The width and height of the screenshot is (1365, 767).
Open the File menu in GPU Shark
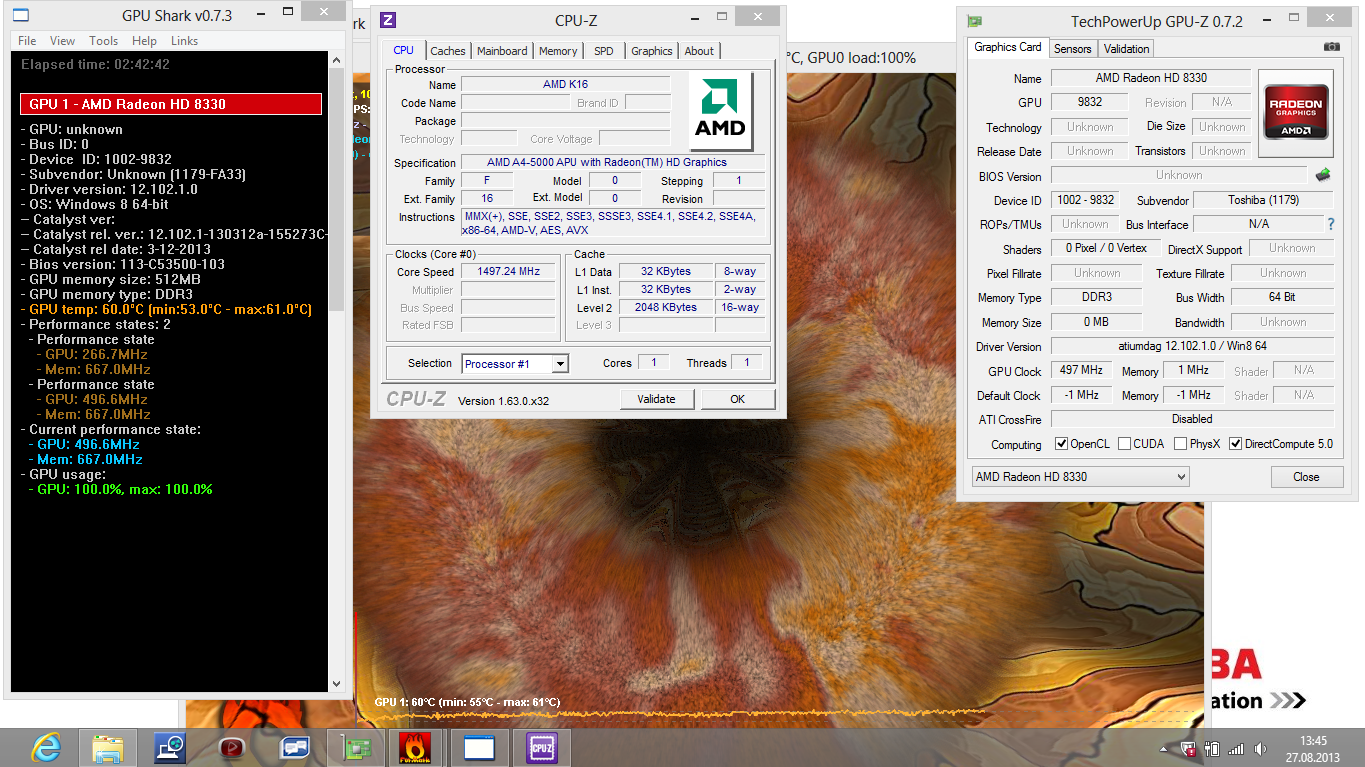tap(27, 41)
